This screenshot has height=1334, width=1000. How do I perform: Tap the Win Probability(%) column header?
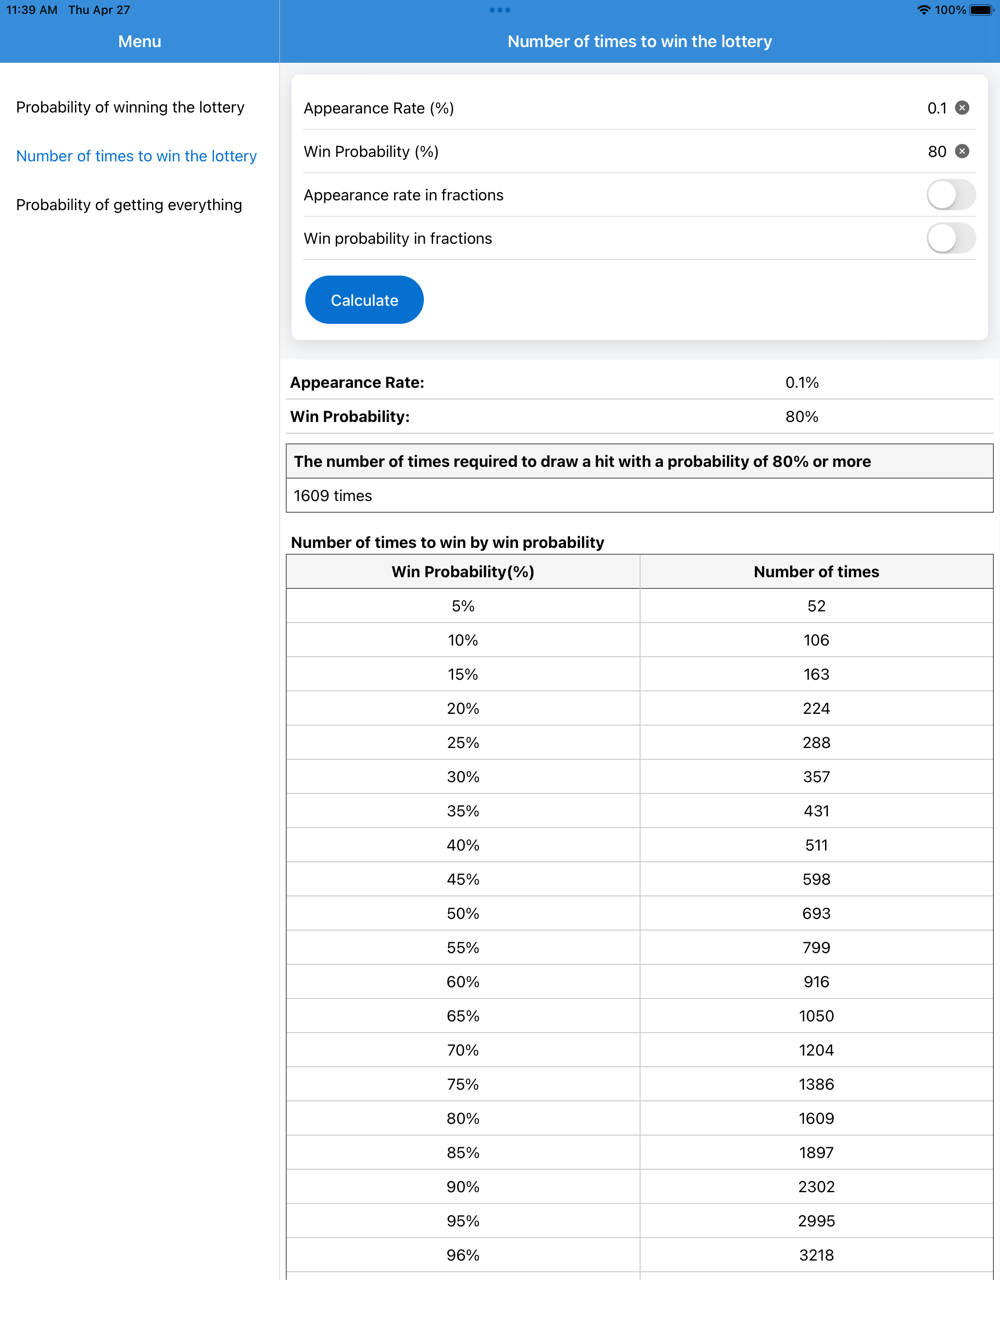463,572
